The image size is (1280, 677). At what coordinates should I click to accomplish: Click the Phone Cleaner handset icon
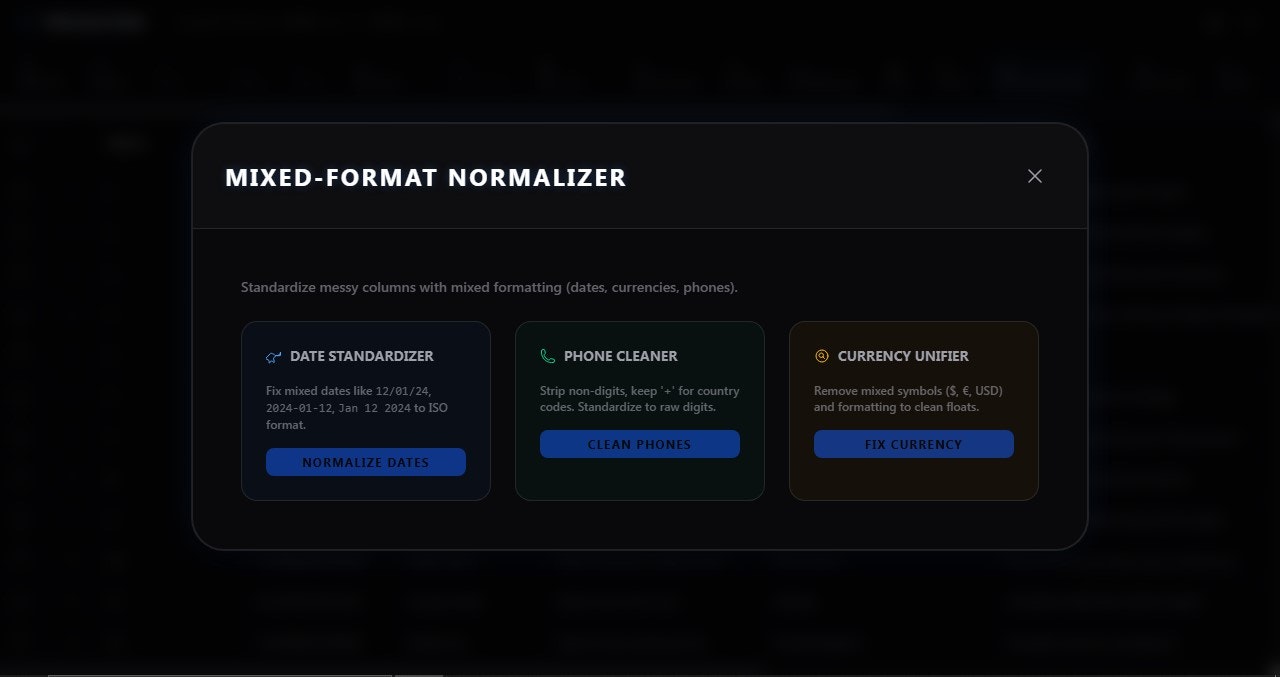(547, 356)
